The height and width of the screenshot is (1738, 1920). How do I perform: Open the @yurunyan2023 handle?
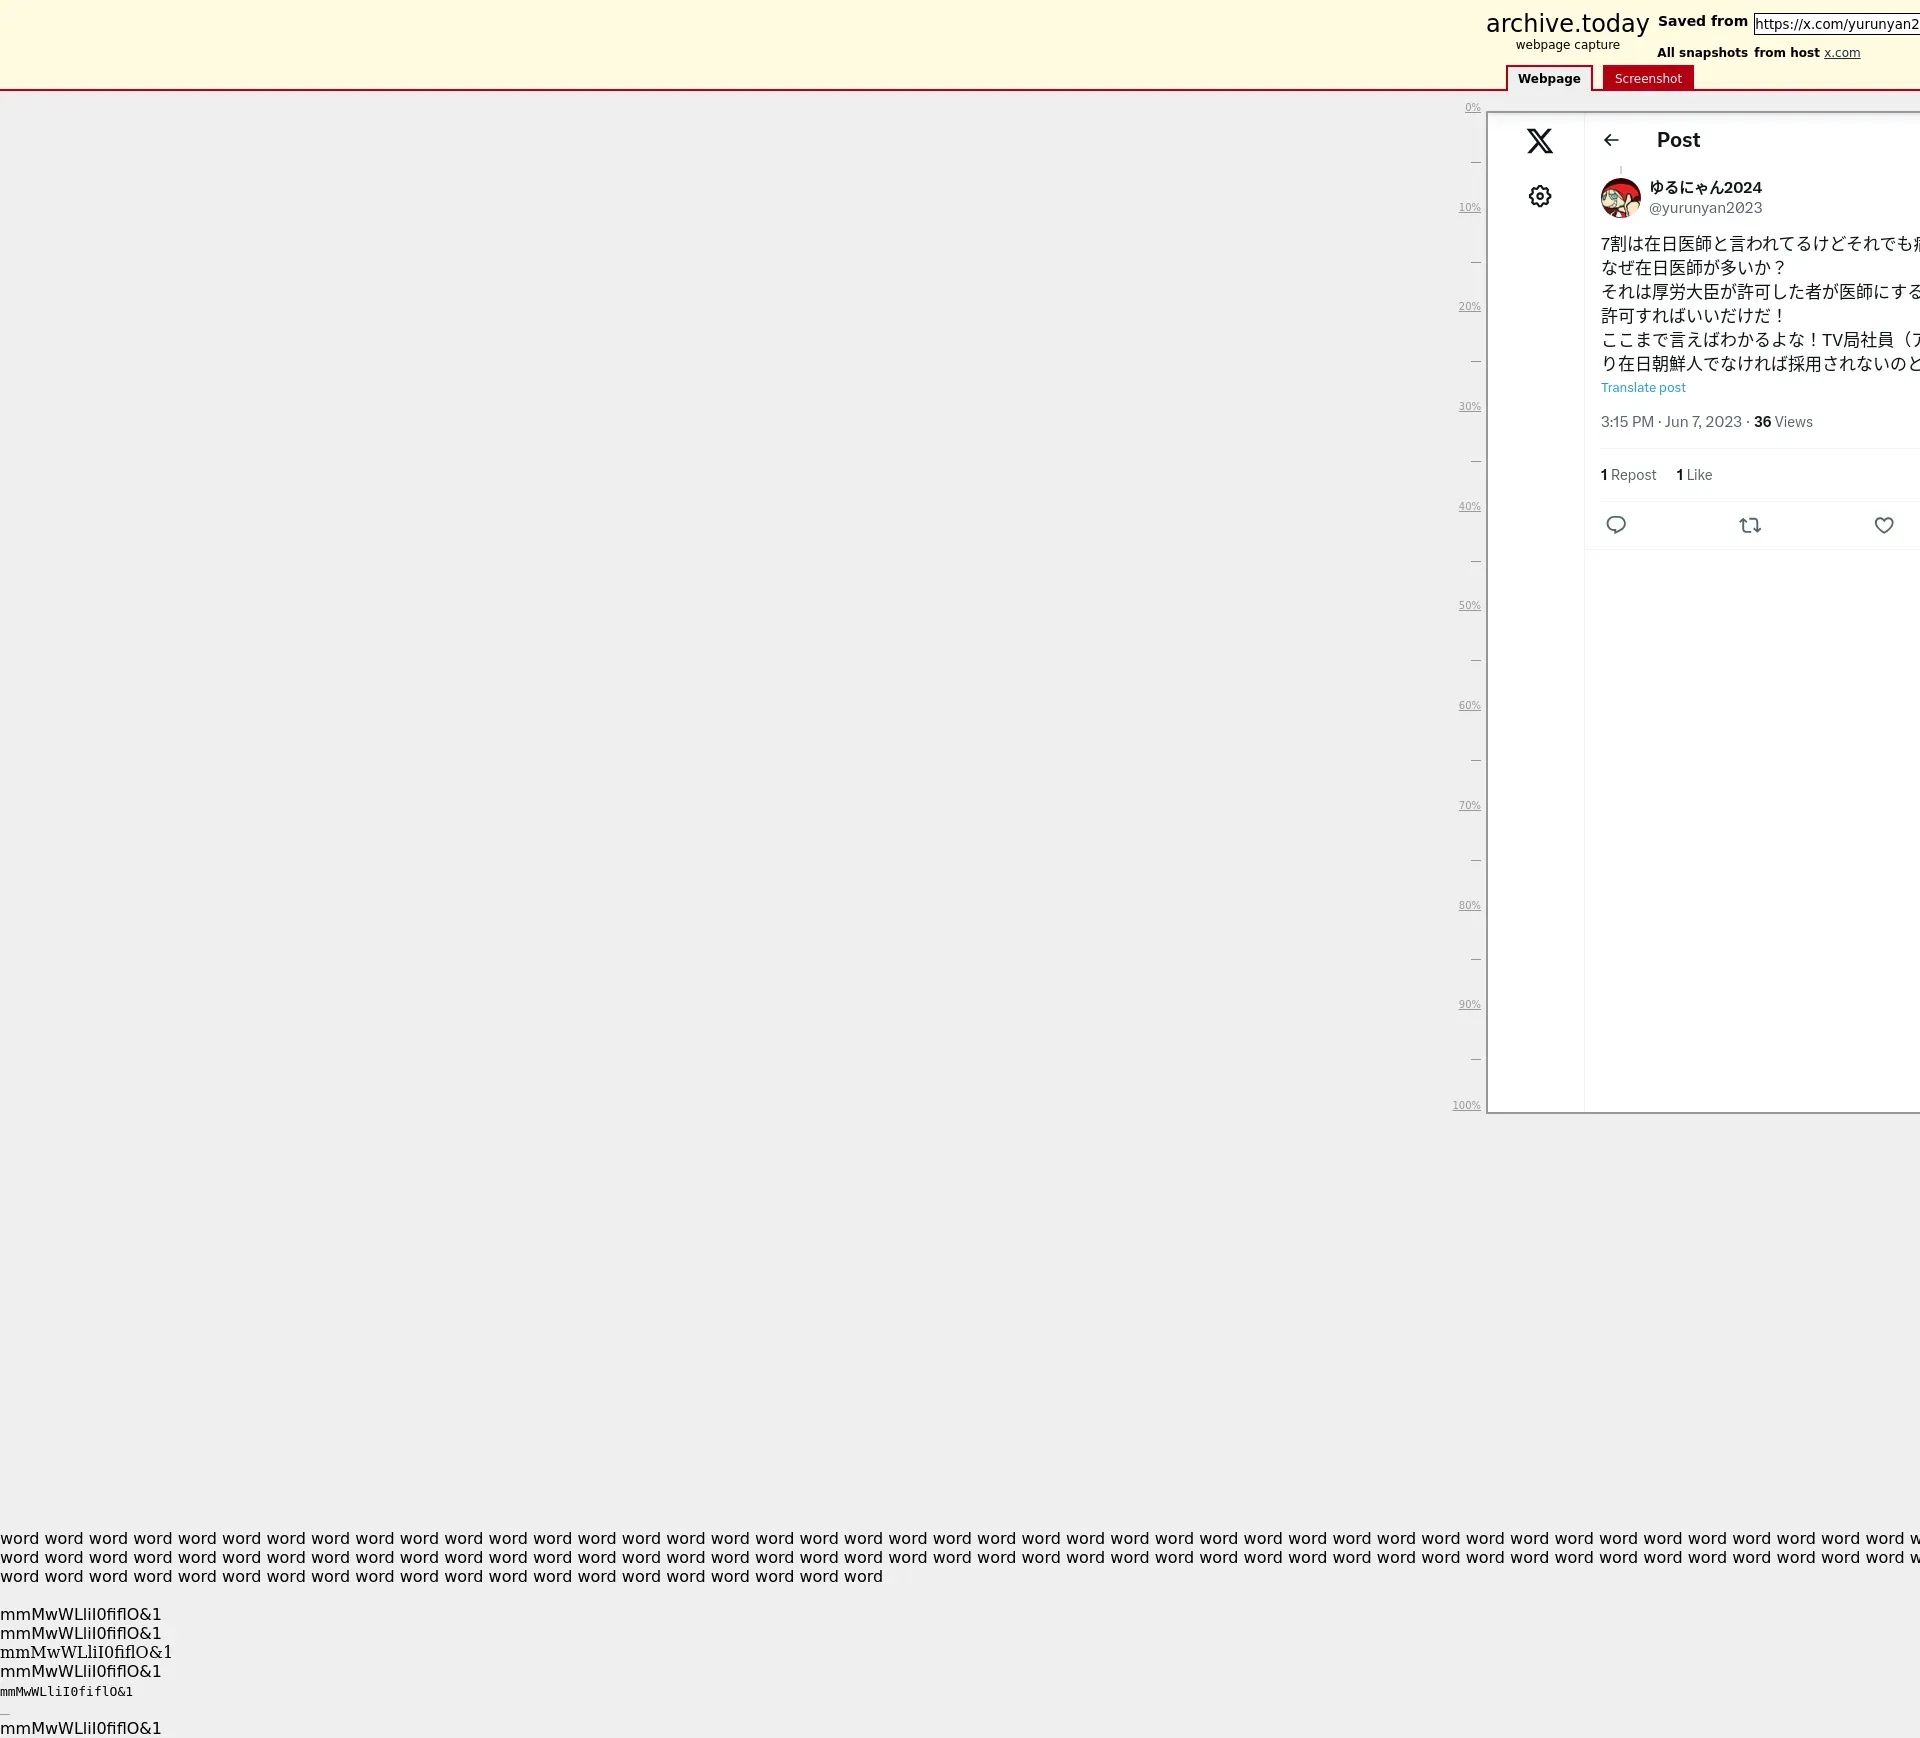coord(1705,208)
